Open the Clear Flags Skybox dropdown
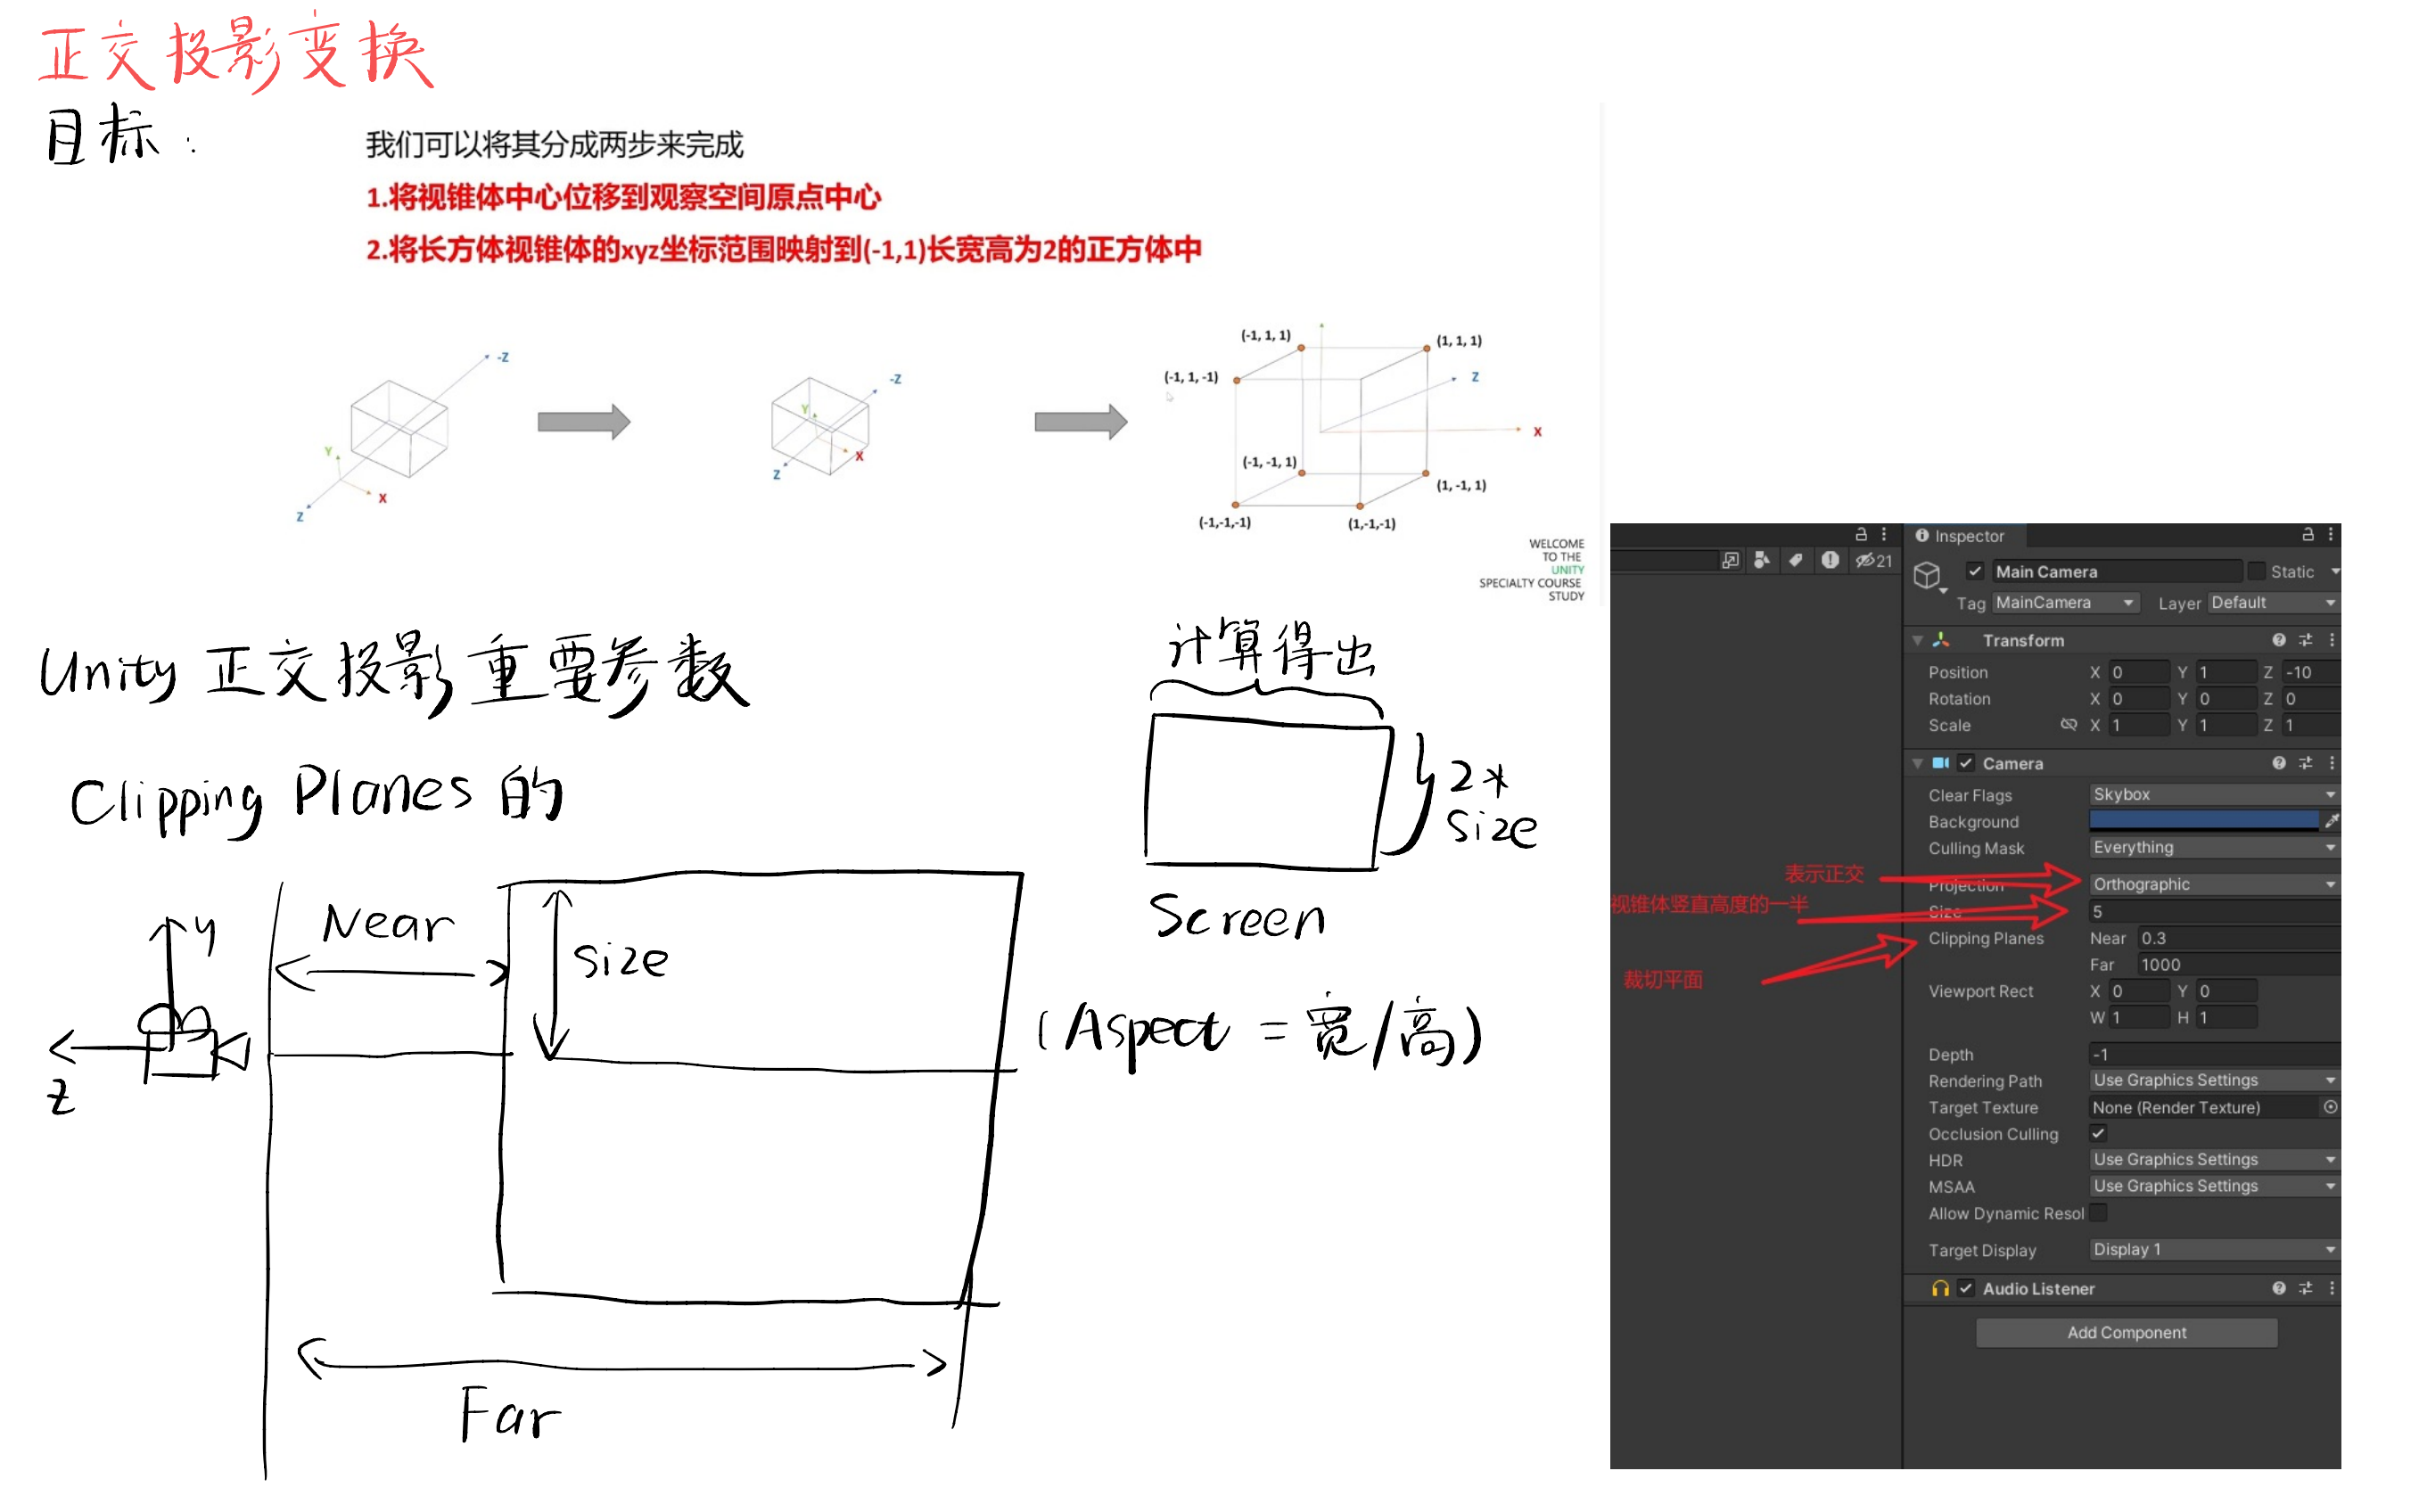2419x1512 pixels. coord(2214,794)
